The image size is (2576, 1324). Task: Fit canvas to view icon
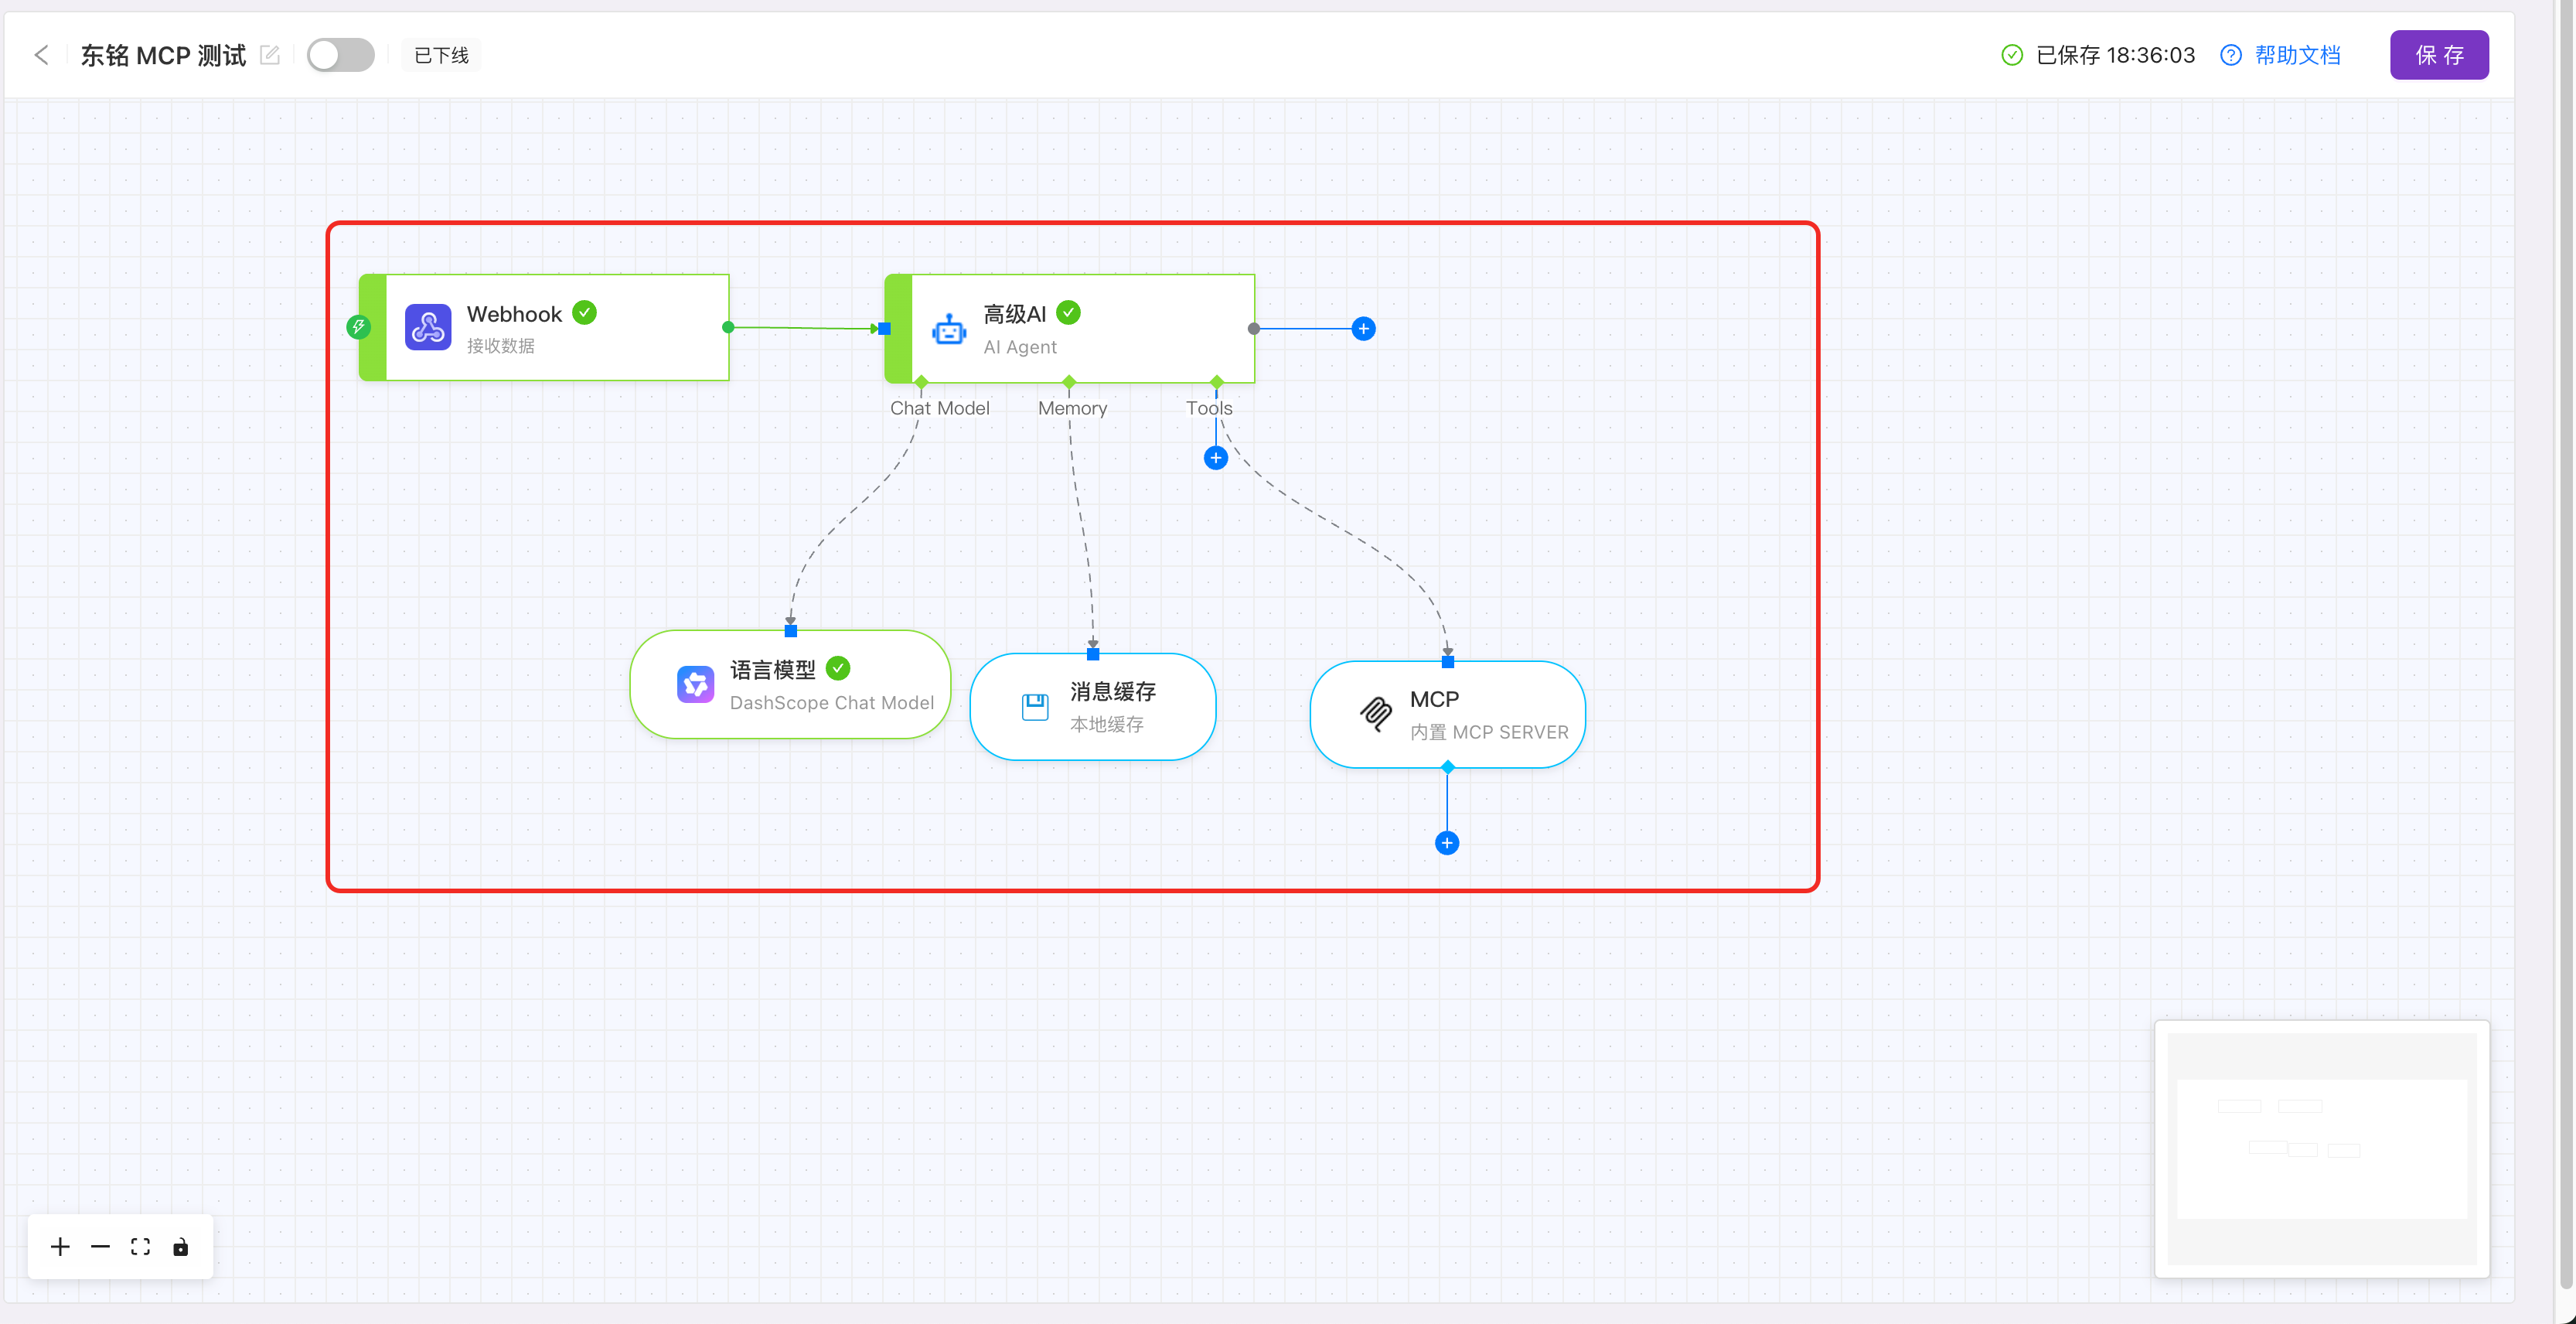(140, 1247)
